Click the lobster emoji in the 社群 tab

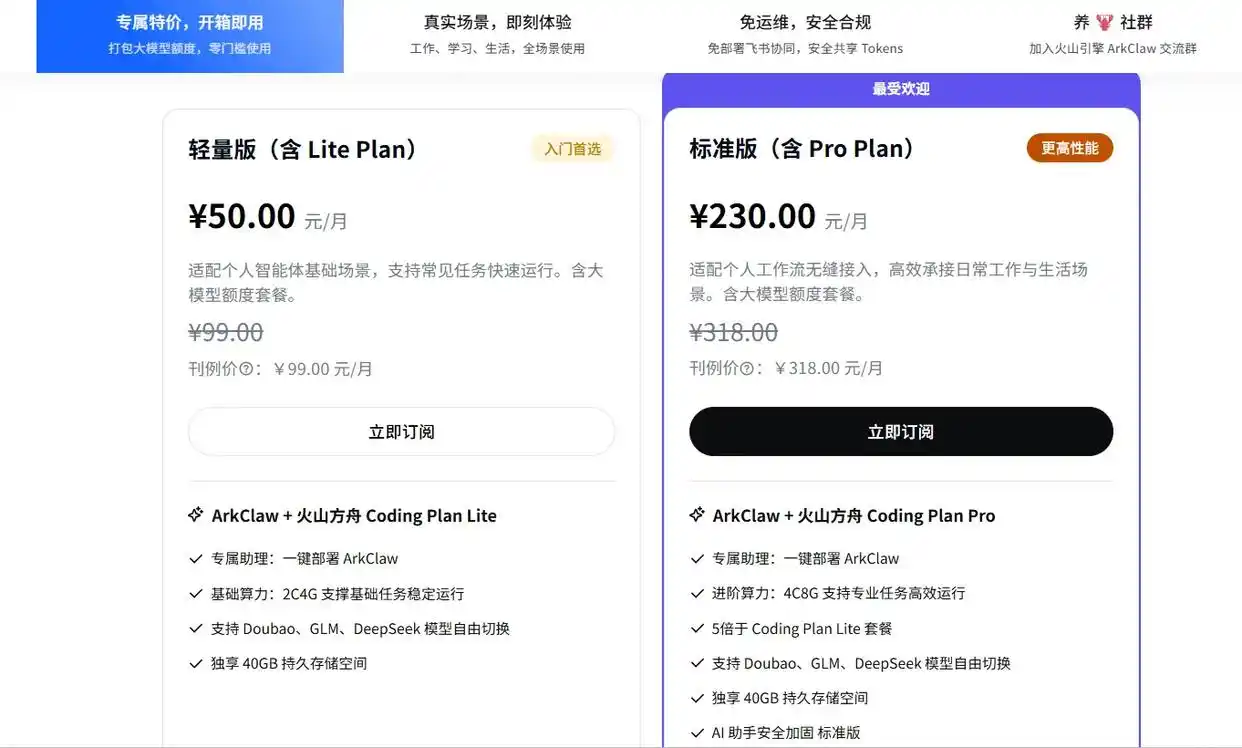1104,22
